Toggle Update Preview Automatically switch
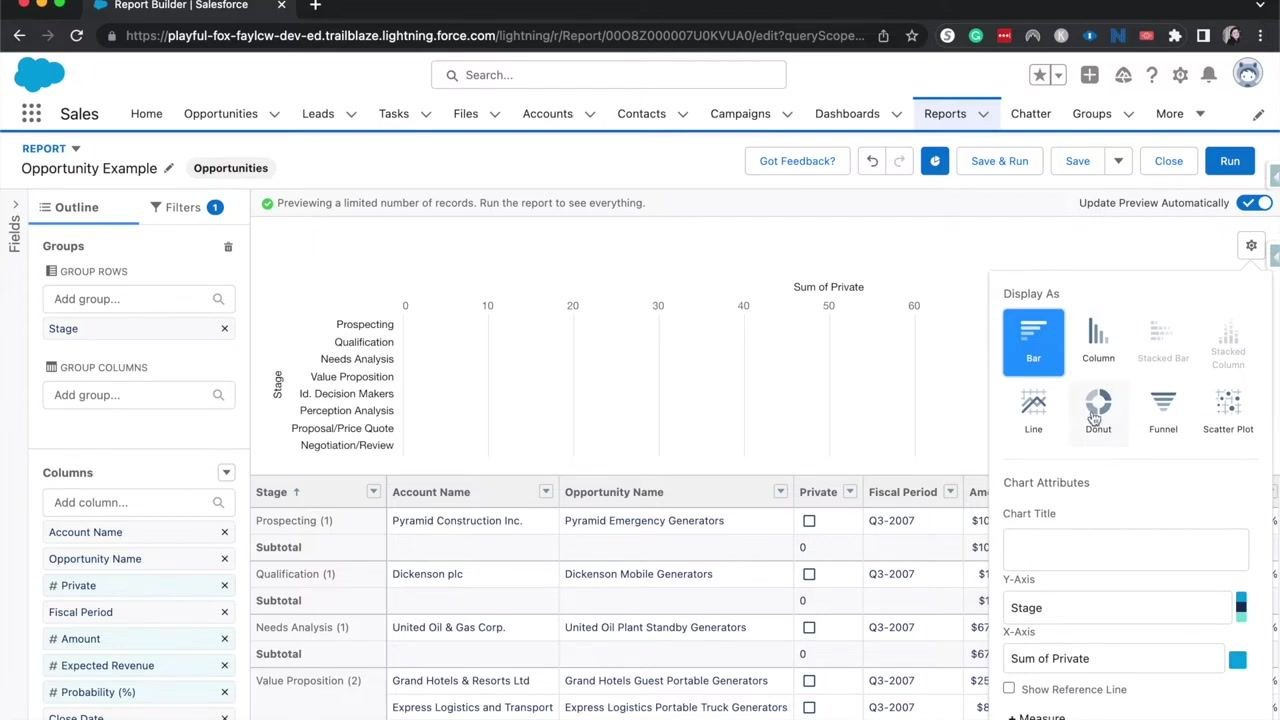Screen dimensions: 1280x720 (x=1254, y=203)
